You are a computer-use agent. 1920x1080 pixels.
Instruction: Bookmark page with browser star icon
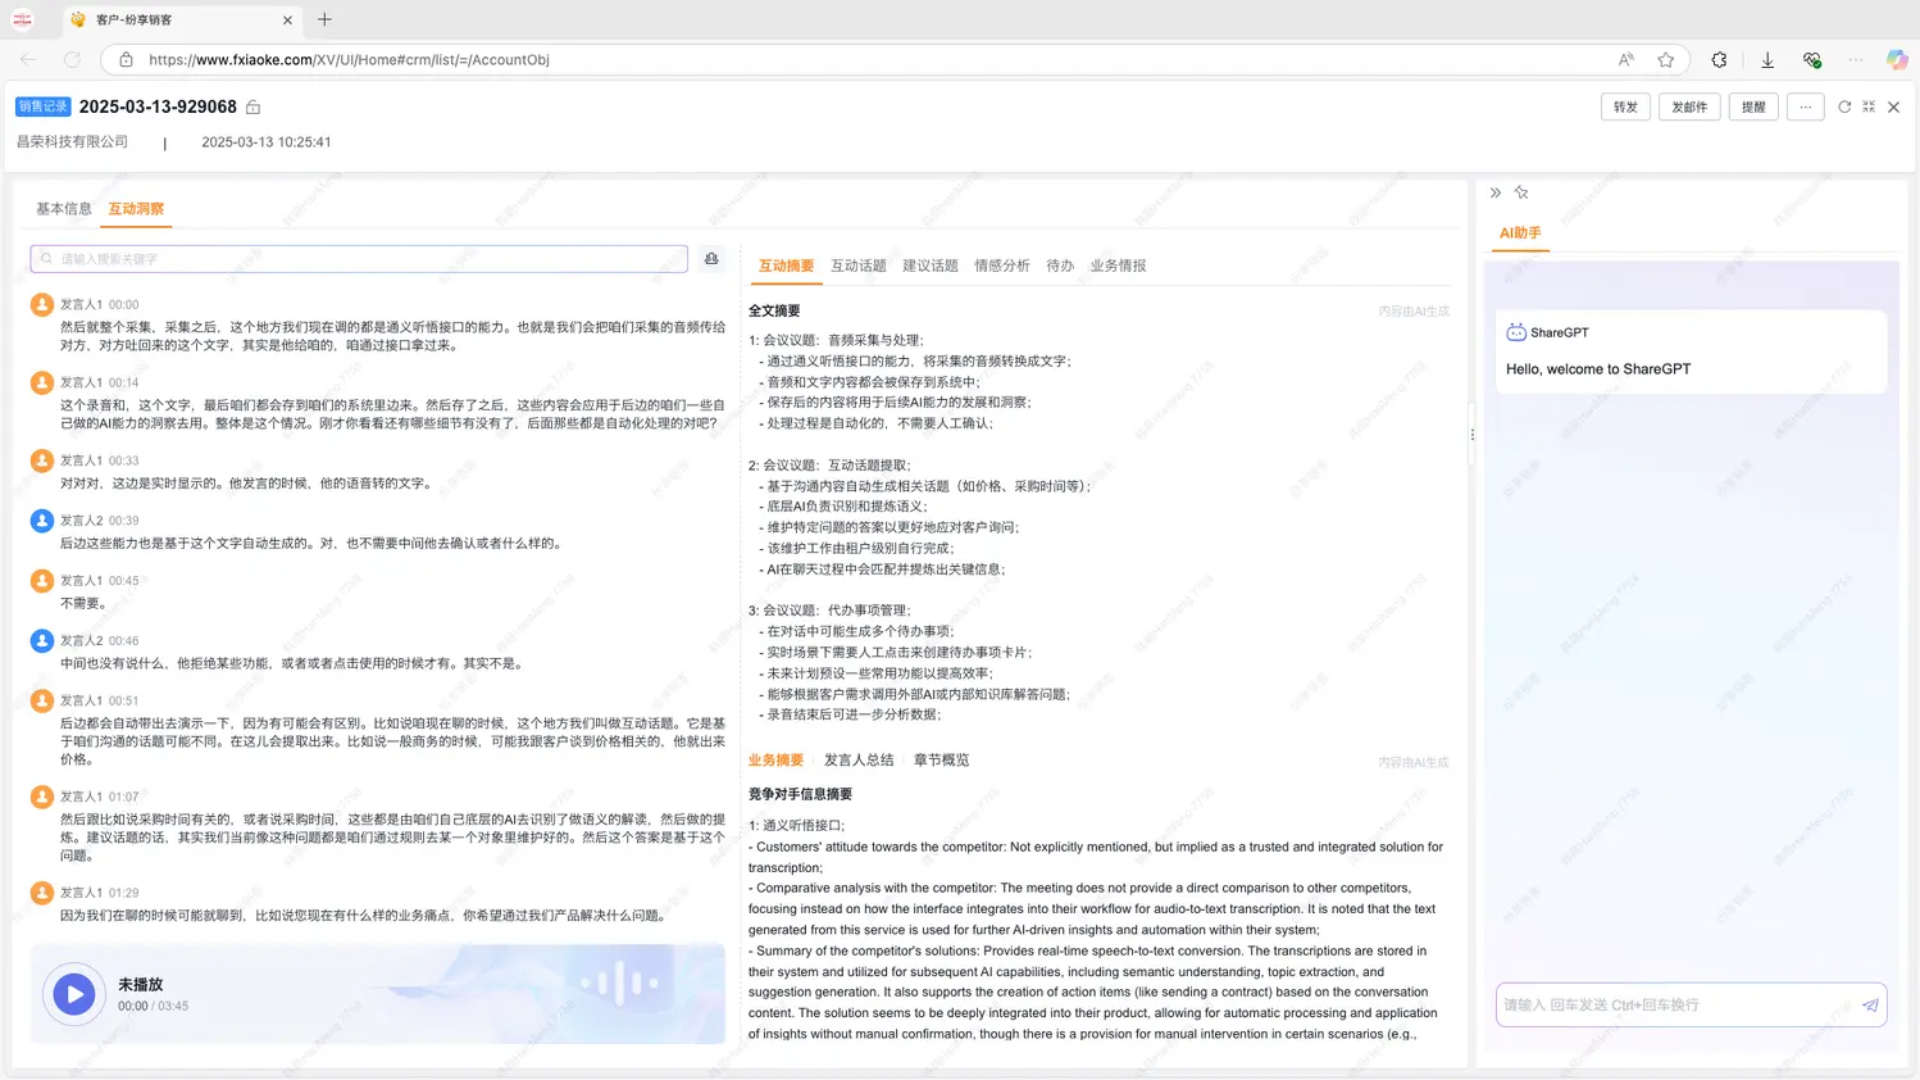click(x=1665, y=60)
